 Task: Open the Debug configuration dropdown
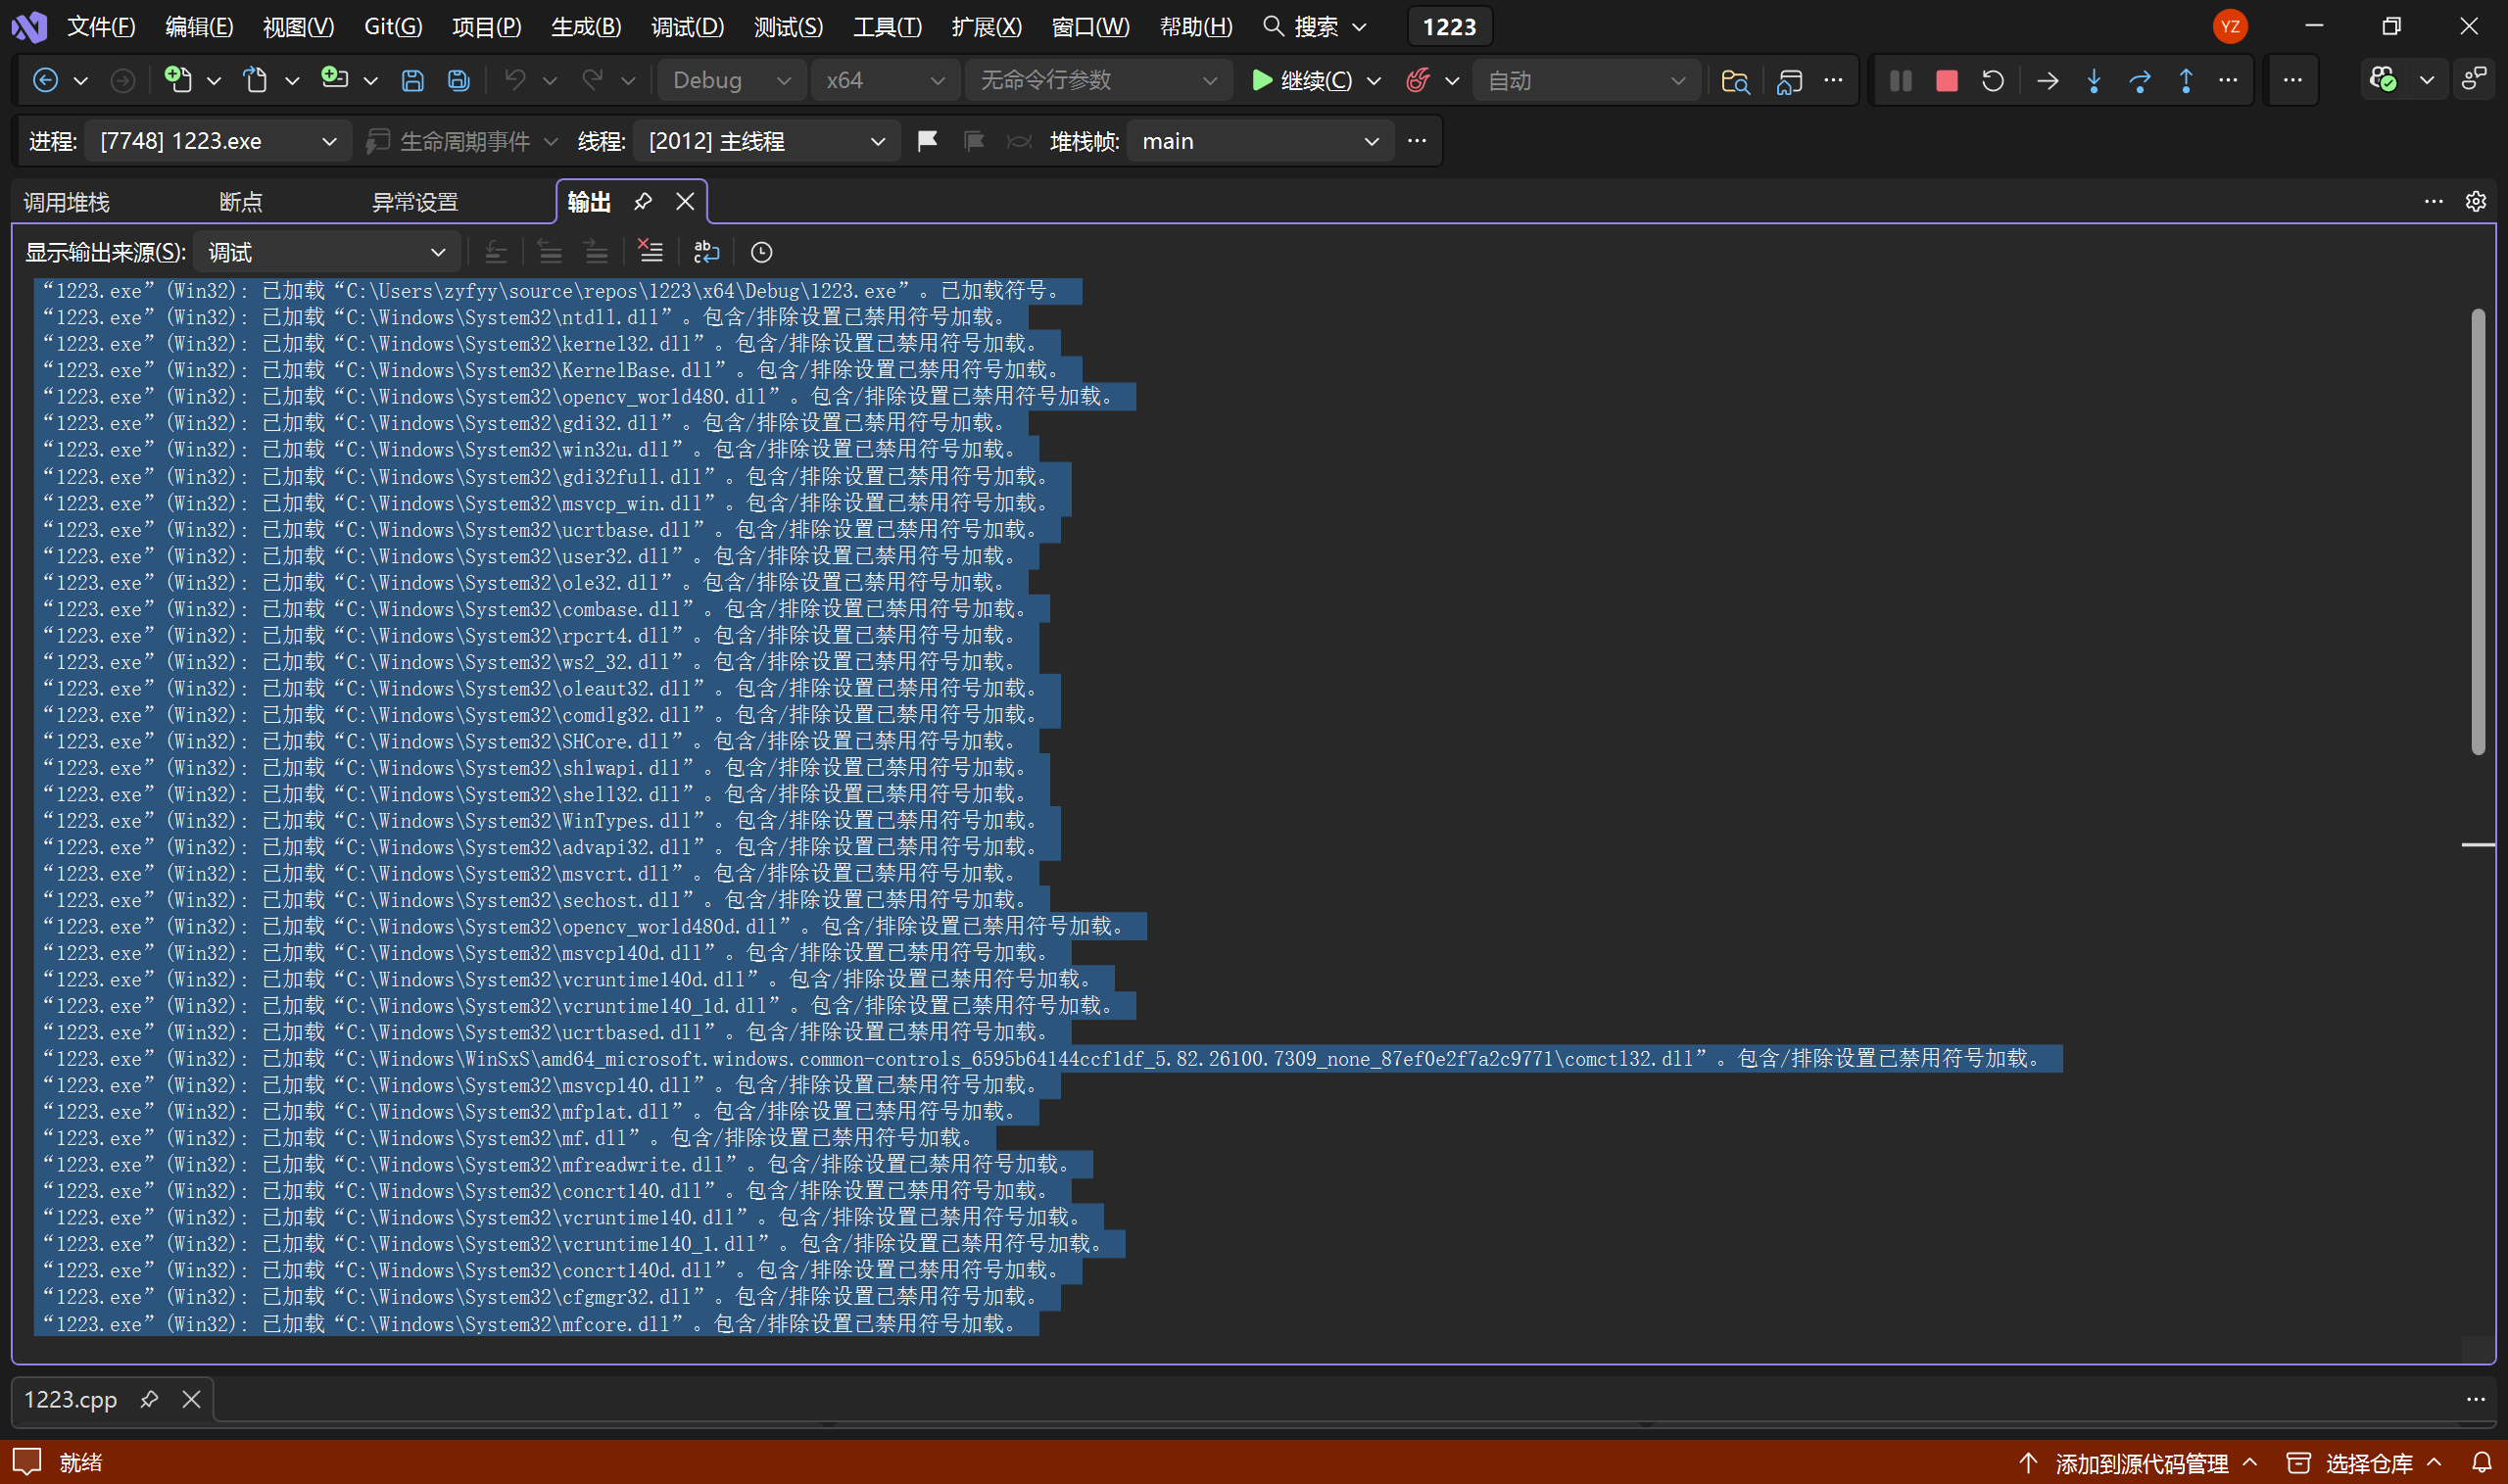coord(731,81)
